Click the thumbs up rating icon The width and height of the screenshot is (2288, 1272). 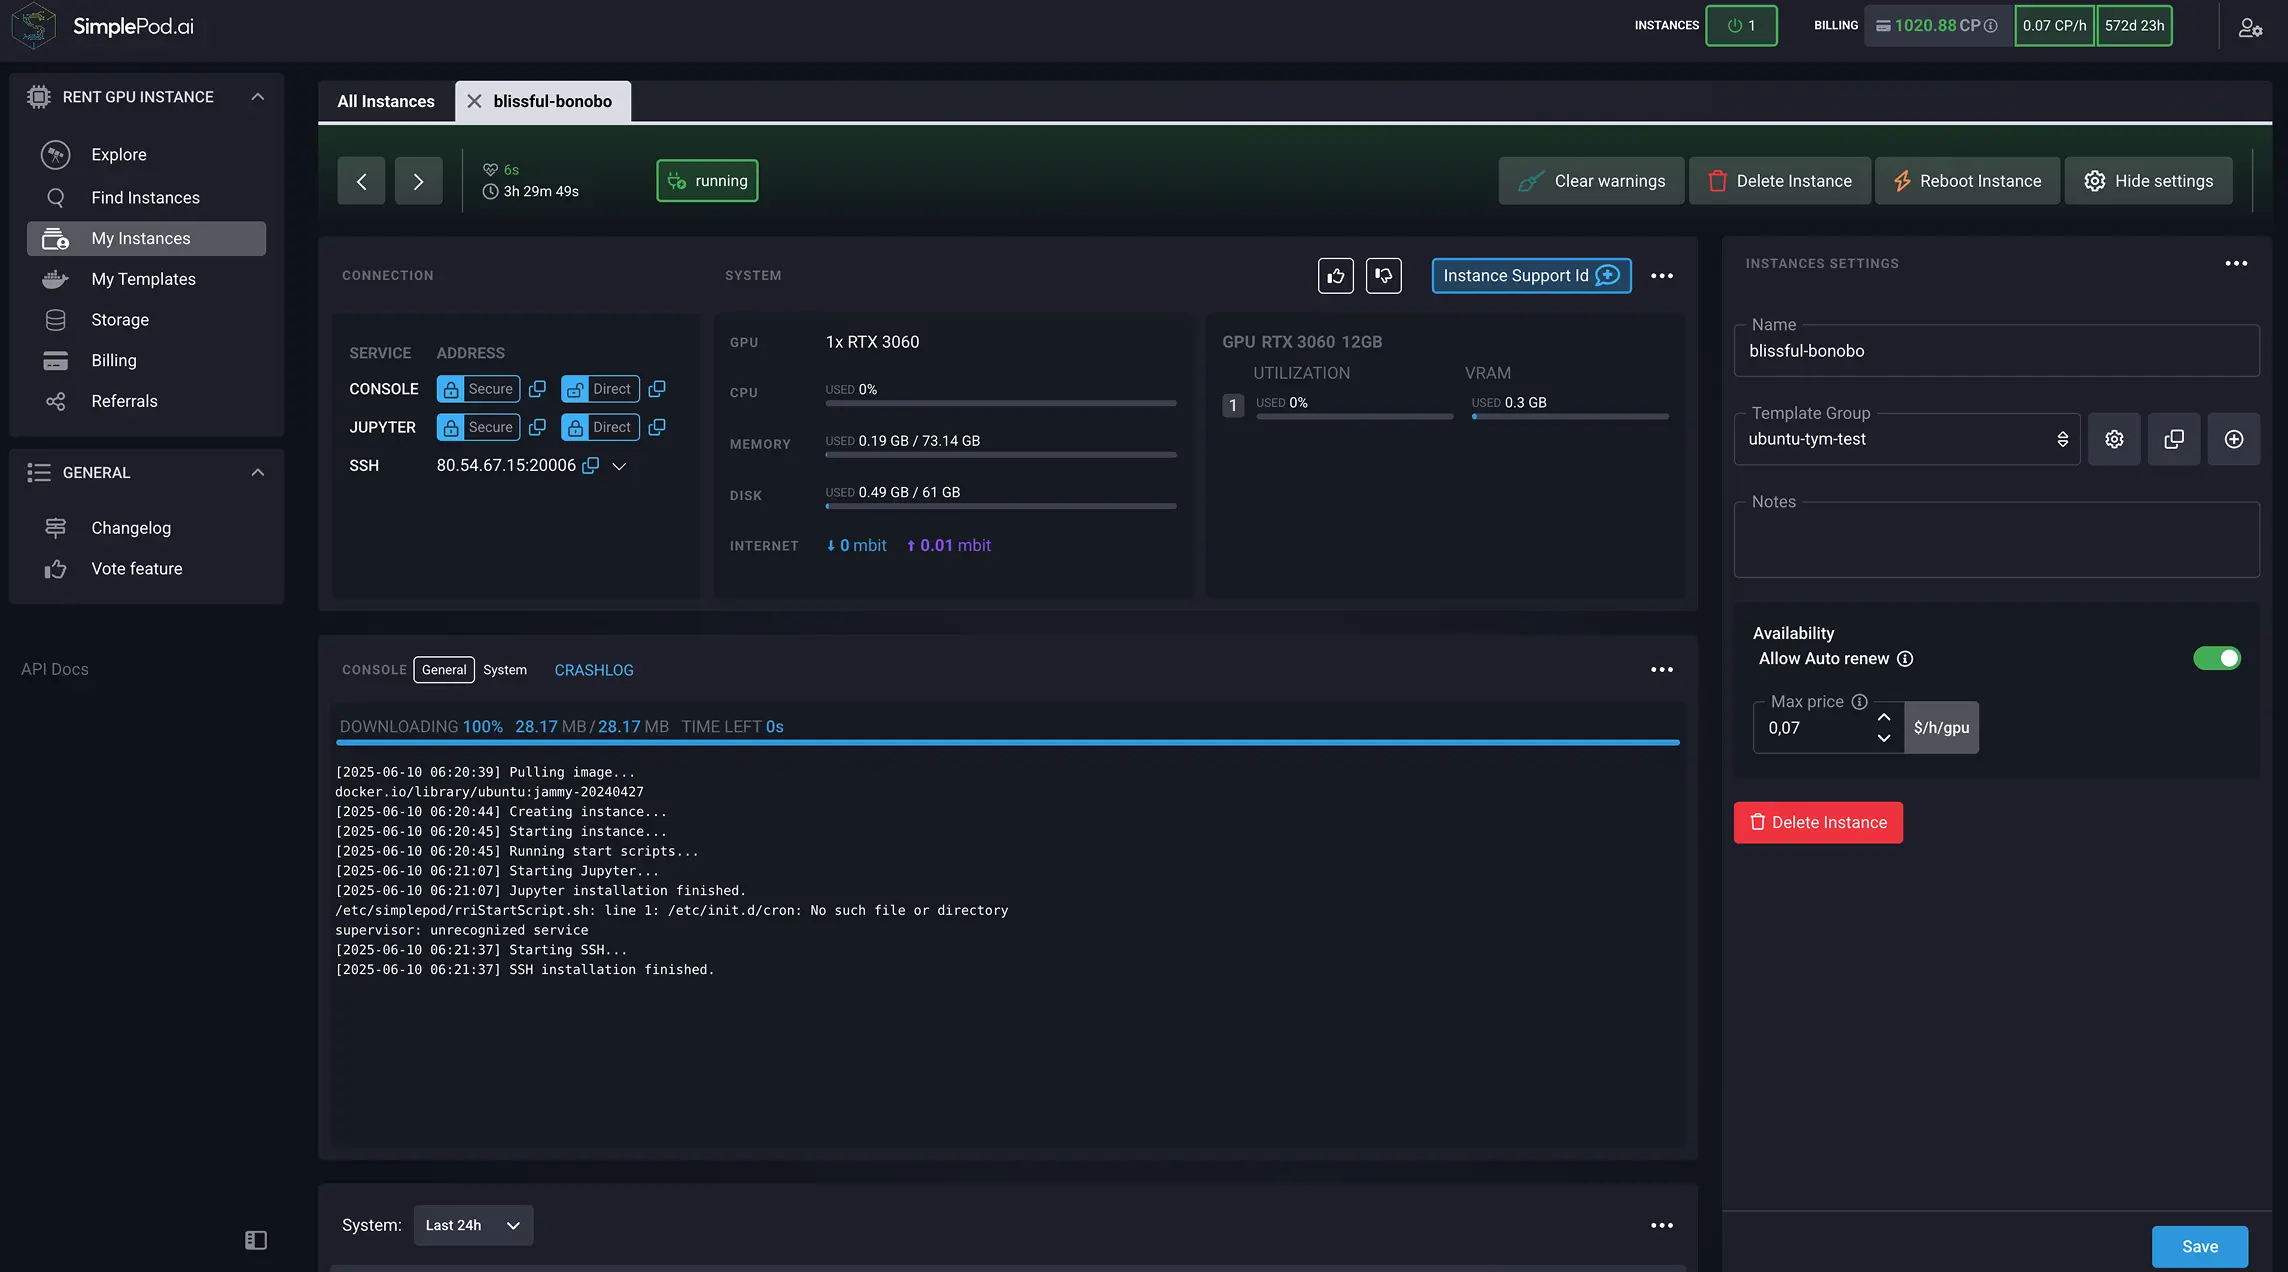coord(1335,276)
